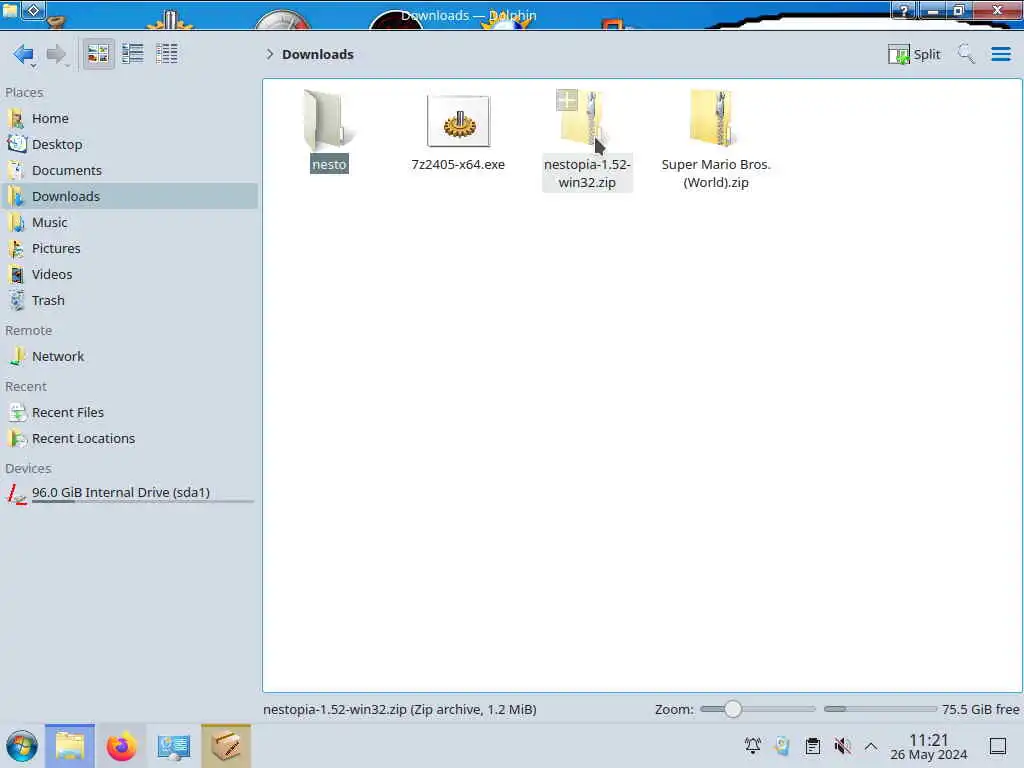Expand hidden system tray icons arrow

(x=871, y=746)
